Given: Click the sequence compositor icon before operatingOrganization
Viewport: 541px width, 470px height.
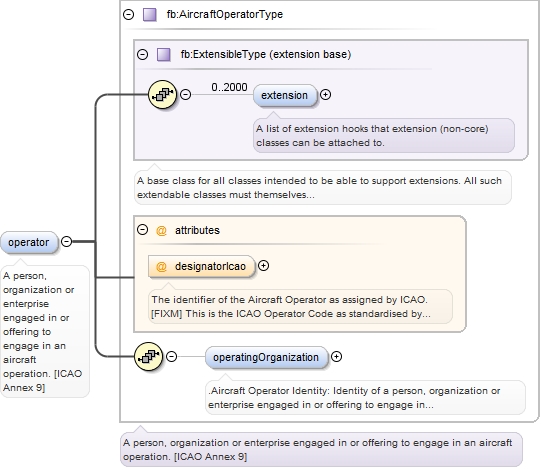Looking at the screenshot, I should (148, 356).
